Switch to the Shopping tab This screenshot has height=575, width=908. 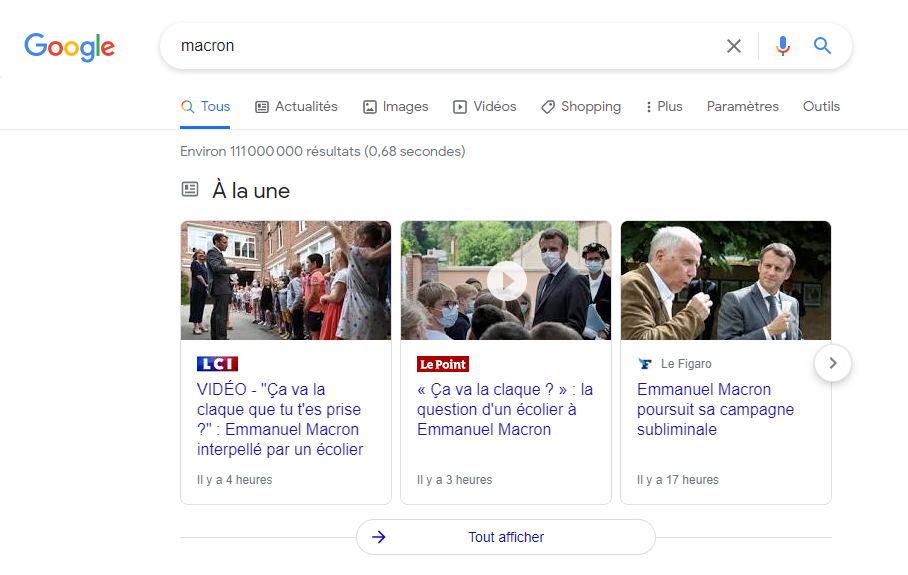(x=581, y=107)
